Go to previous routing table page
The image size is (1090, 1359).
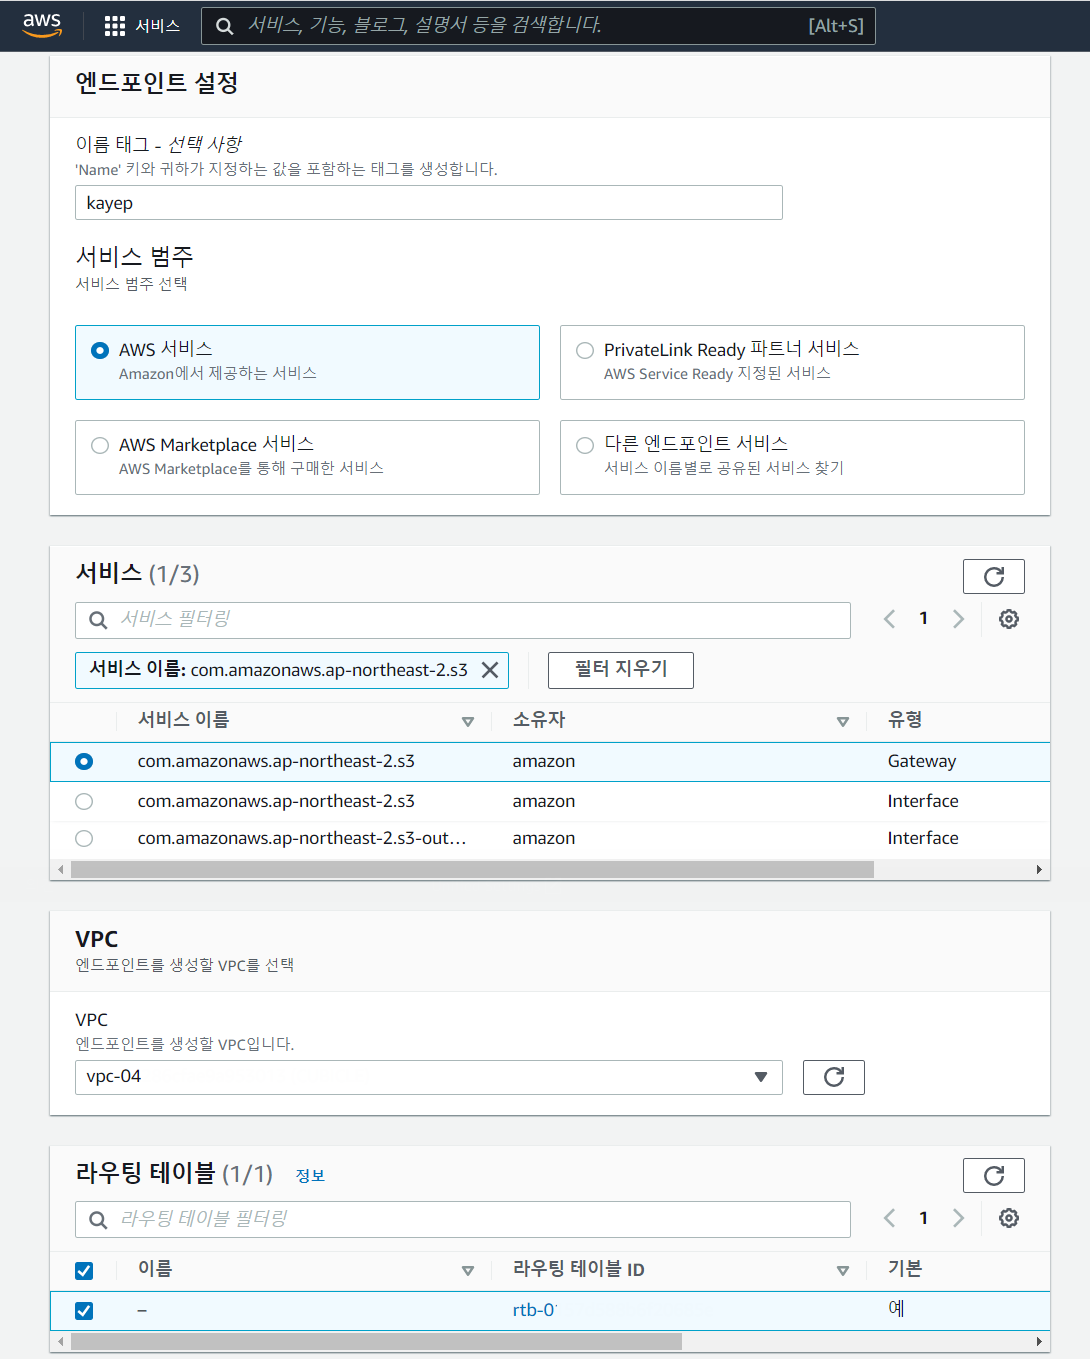[889, 1218]
